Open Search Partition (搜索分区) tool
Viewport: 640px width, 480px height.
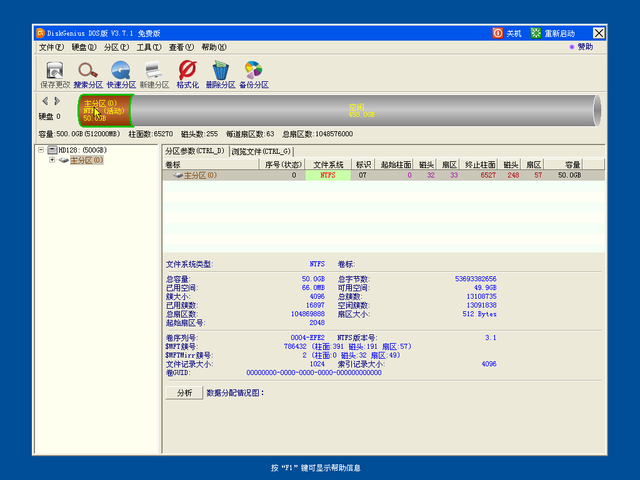click(x=88, y=75)
